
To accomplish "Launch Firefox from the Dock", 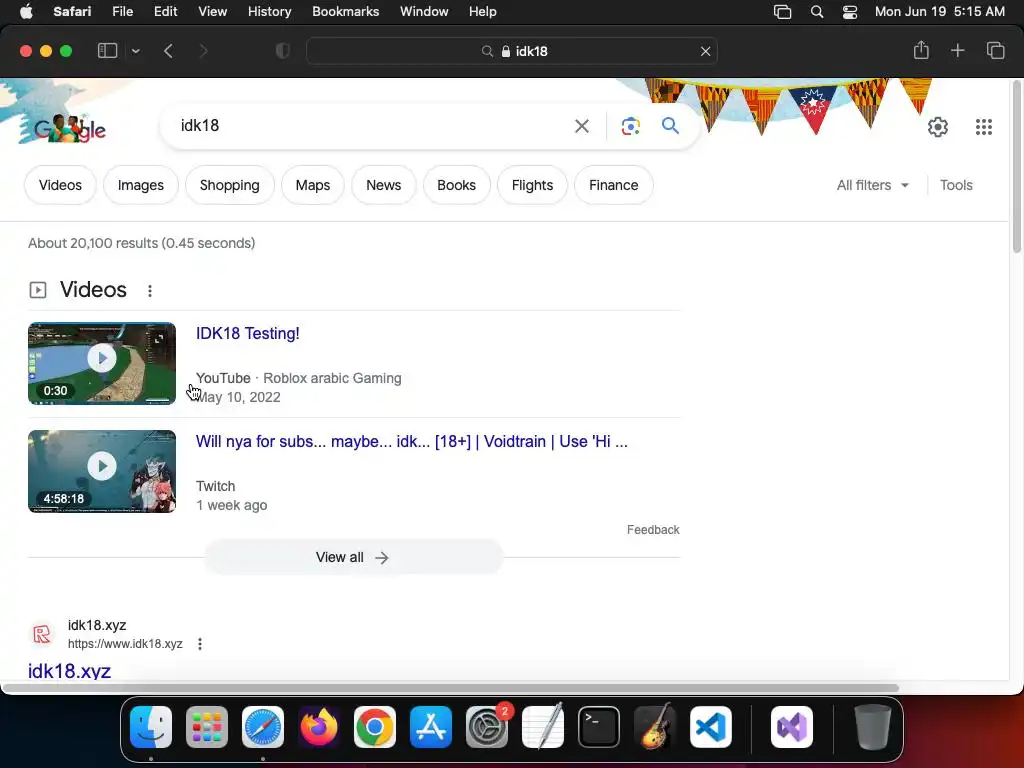I will click(319, 727).
